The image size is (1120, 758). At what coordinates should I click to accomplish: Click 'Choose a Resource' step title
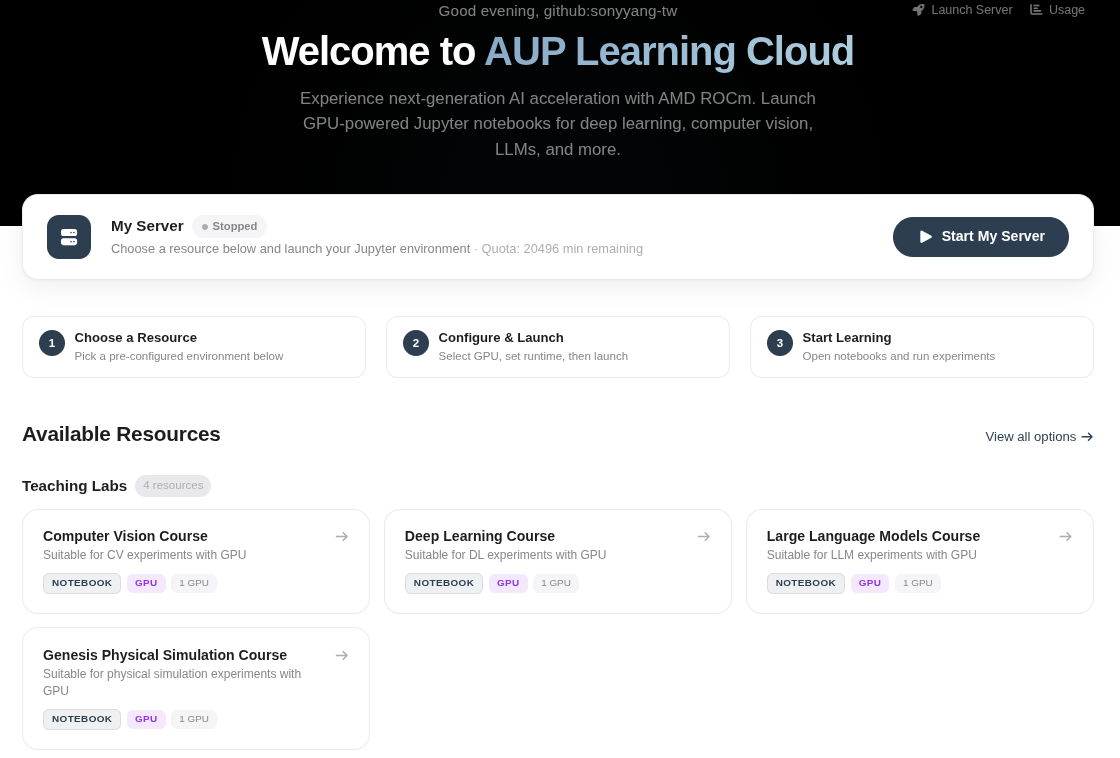click(x=136, y=338)
